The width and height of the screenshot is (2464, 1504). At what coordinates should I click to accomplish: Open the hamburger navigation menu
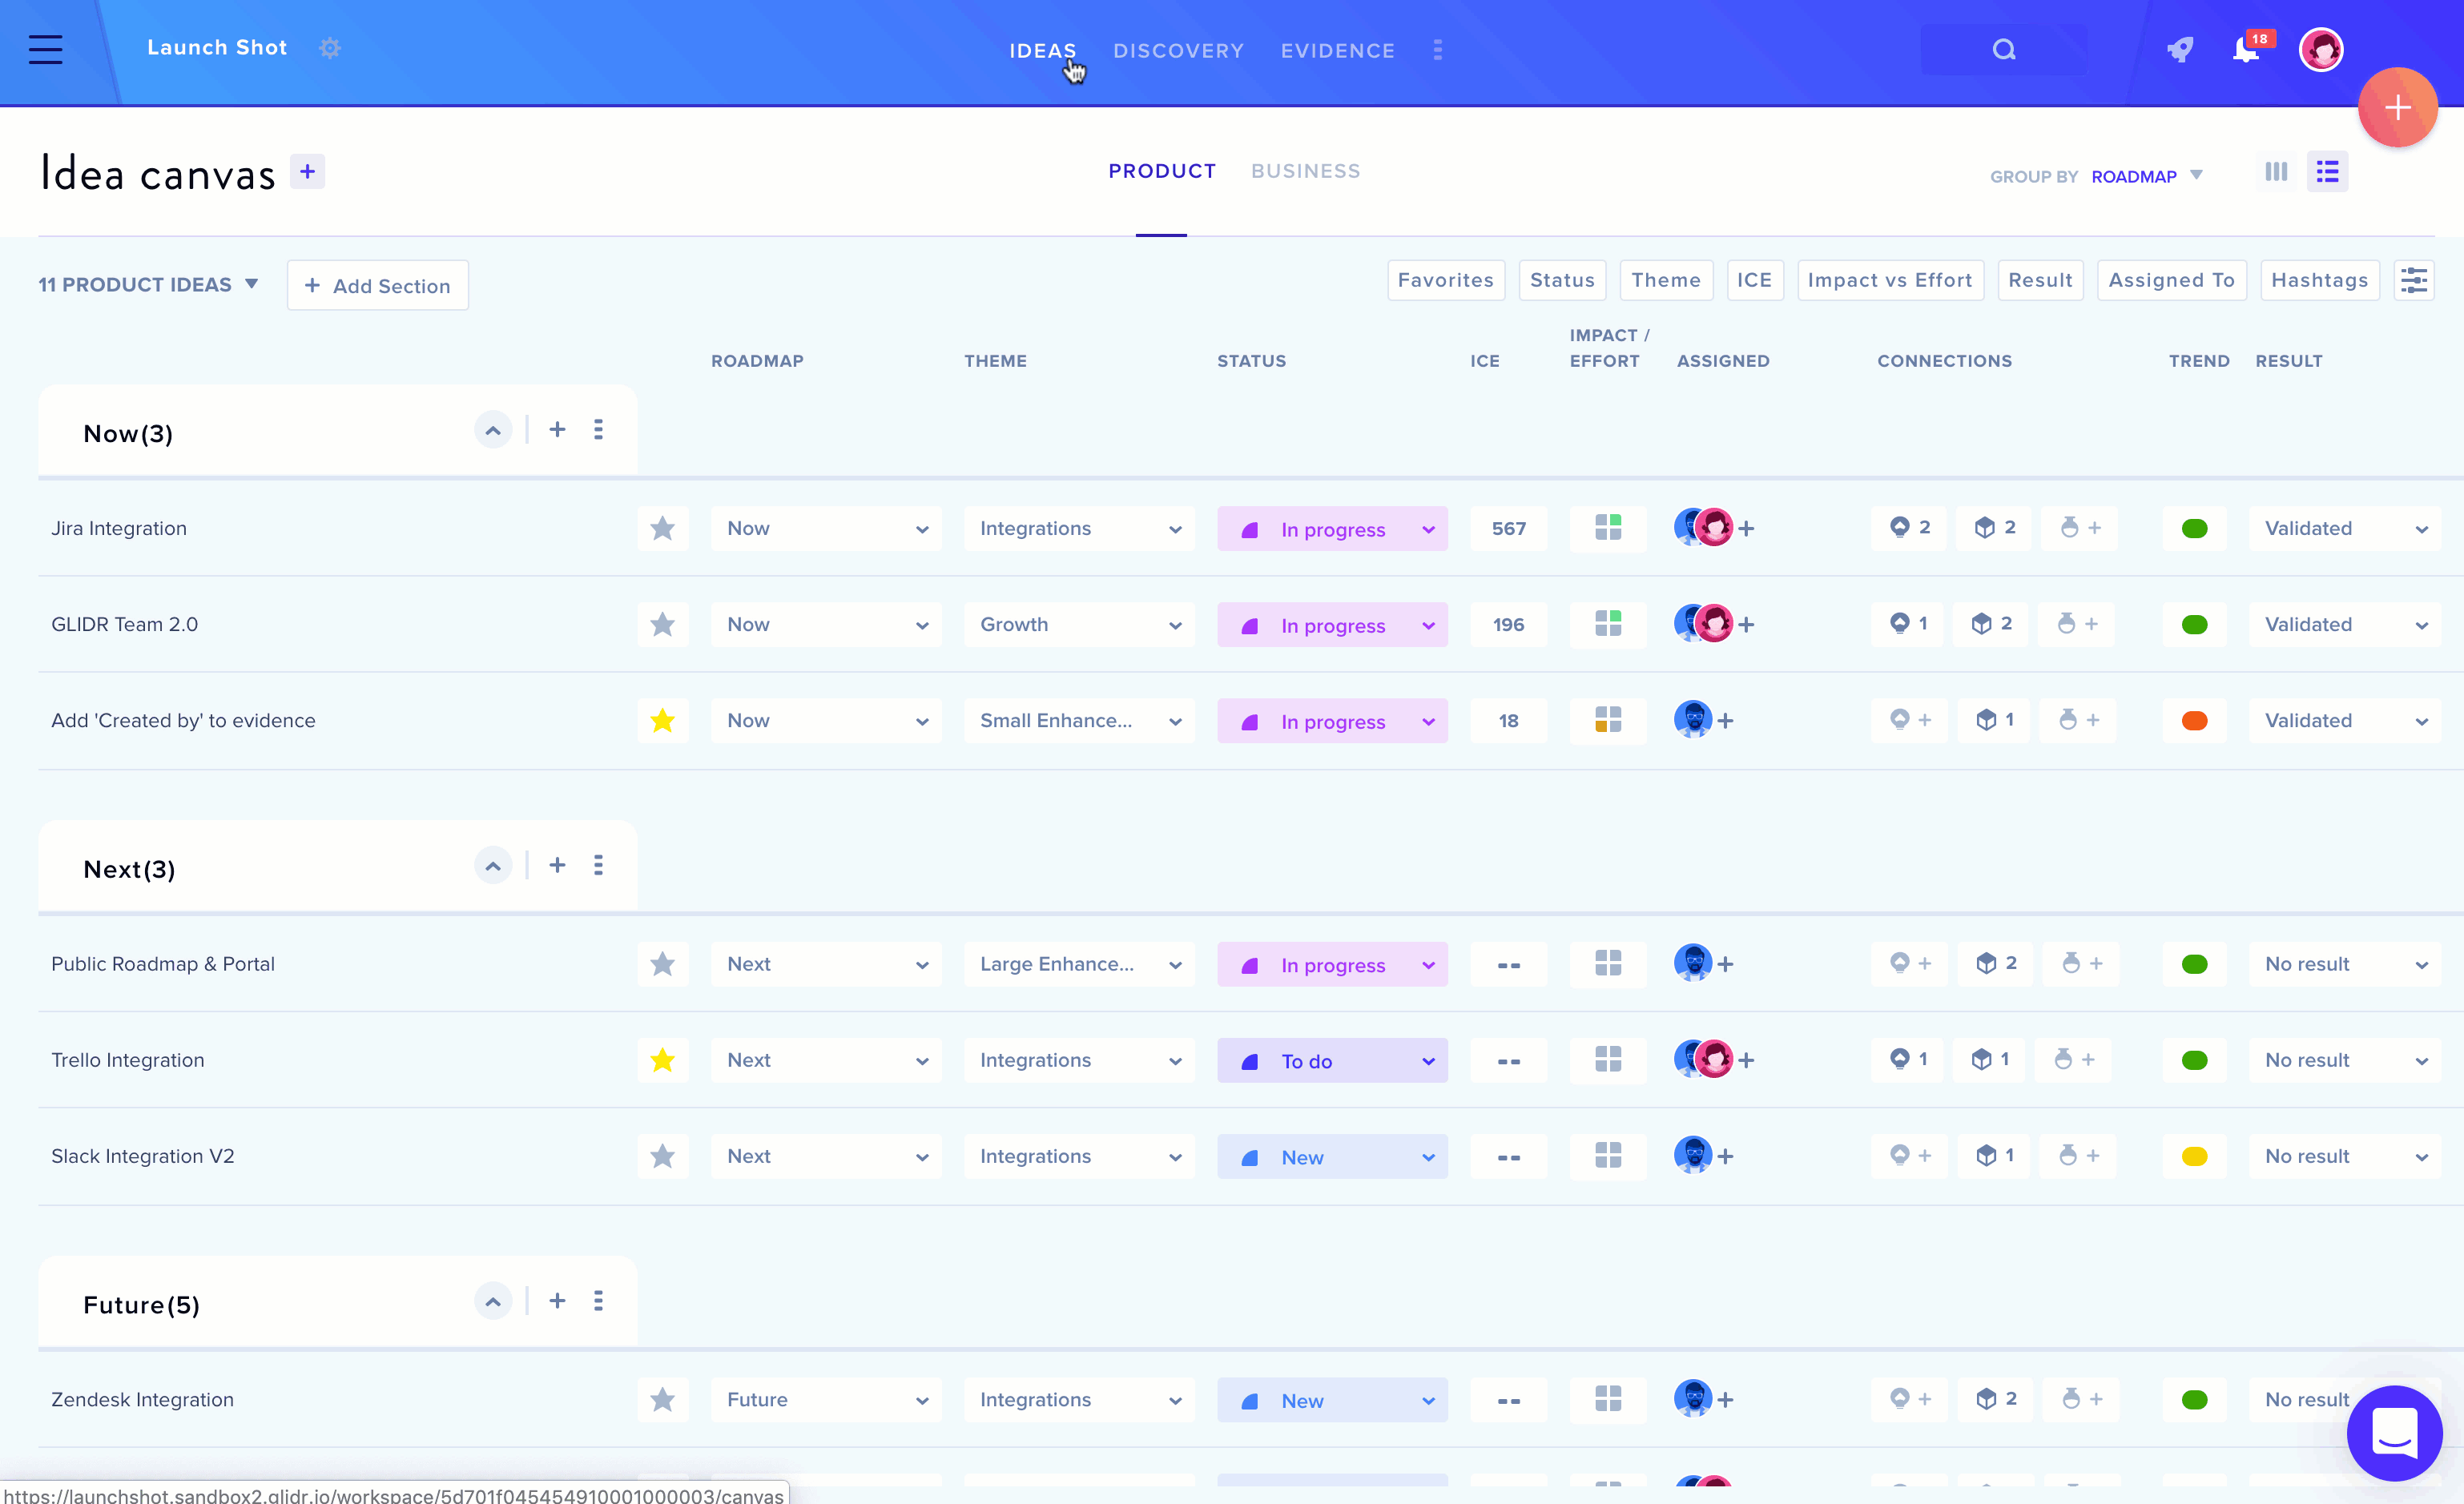(x=45, y=49)
